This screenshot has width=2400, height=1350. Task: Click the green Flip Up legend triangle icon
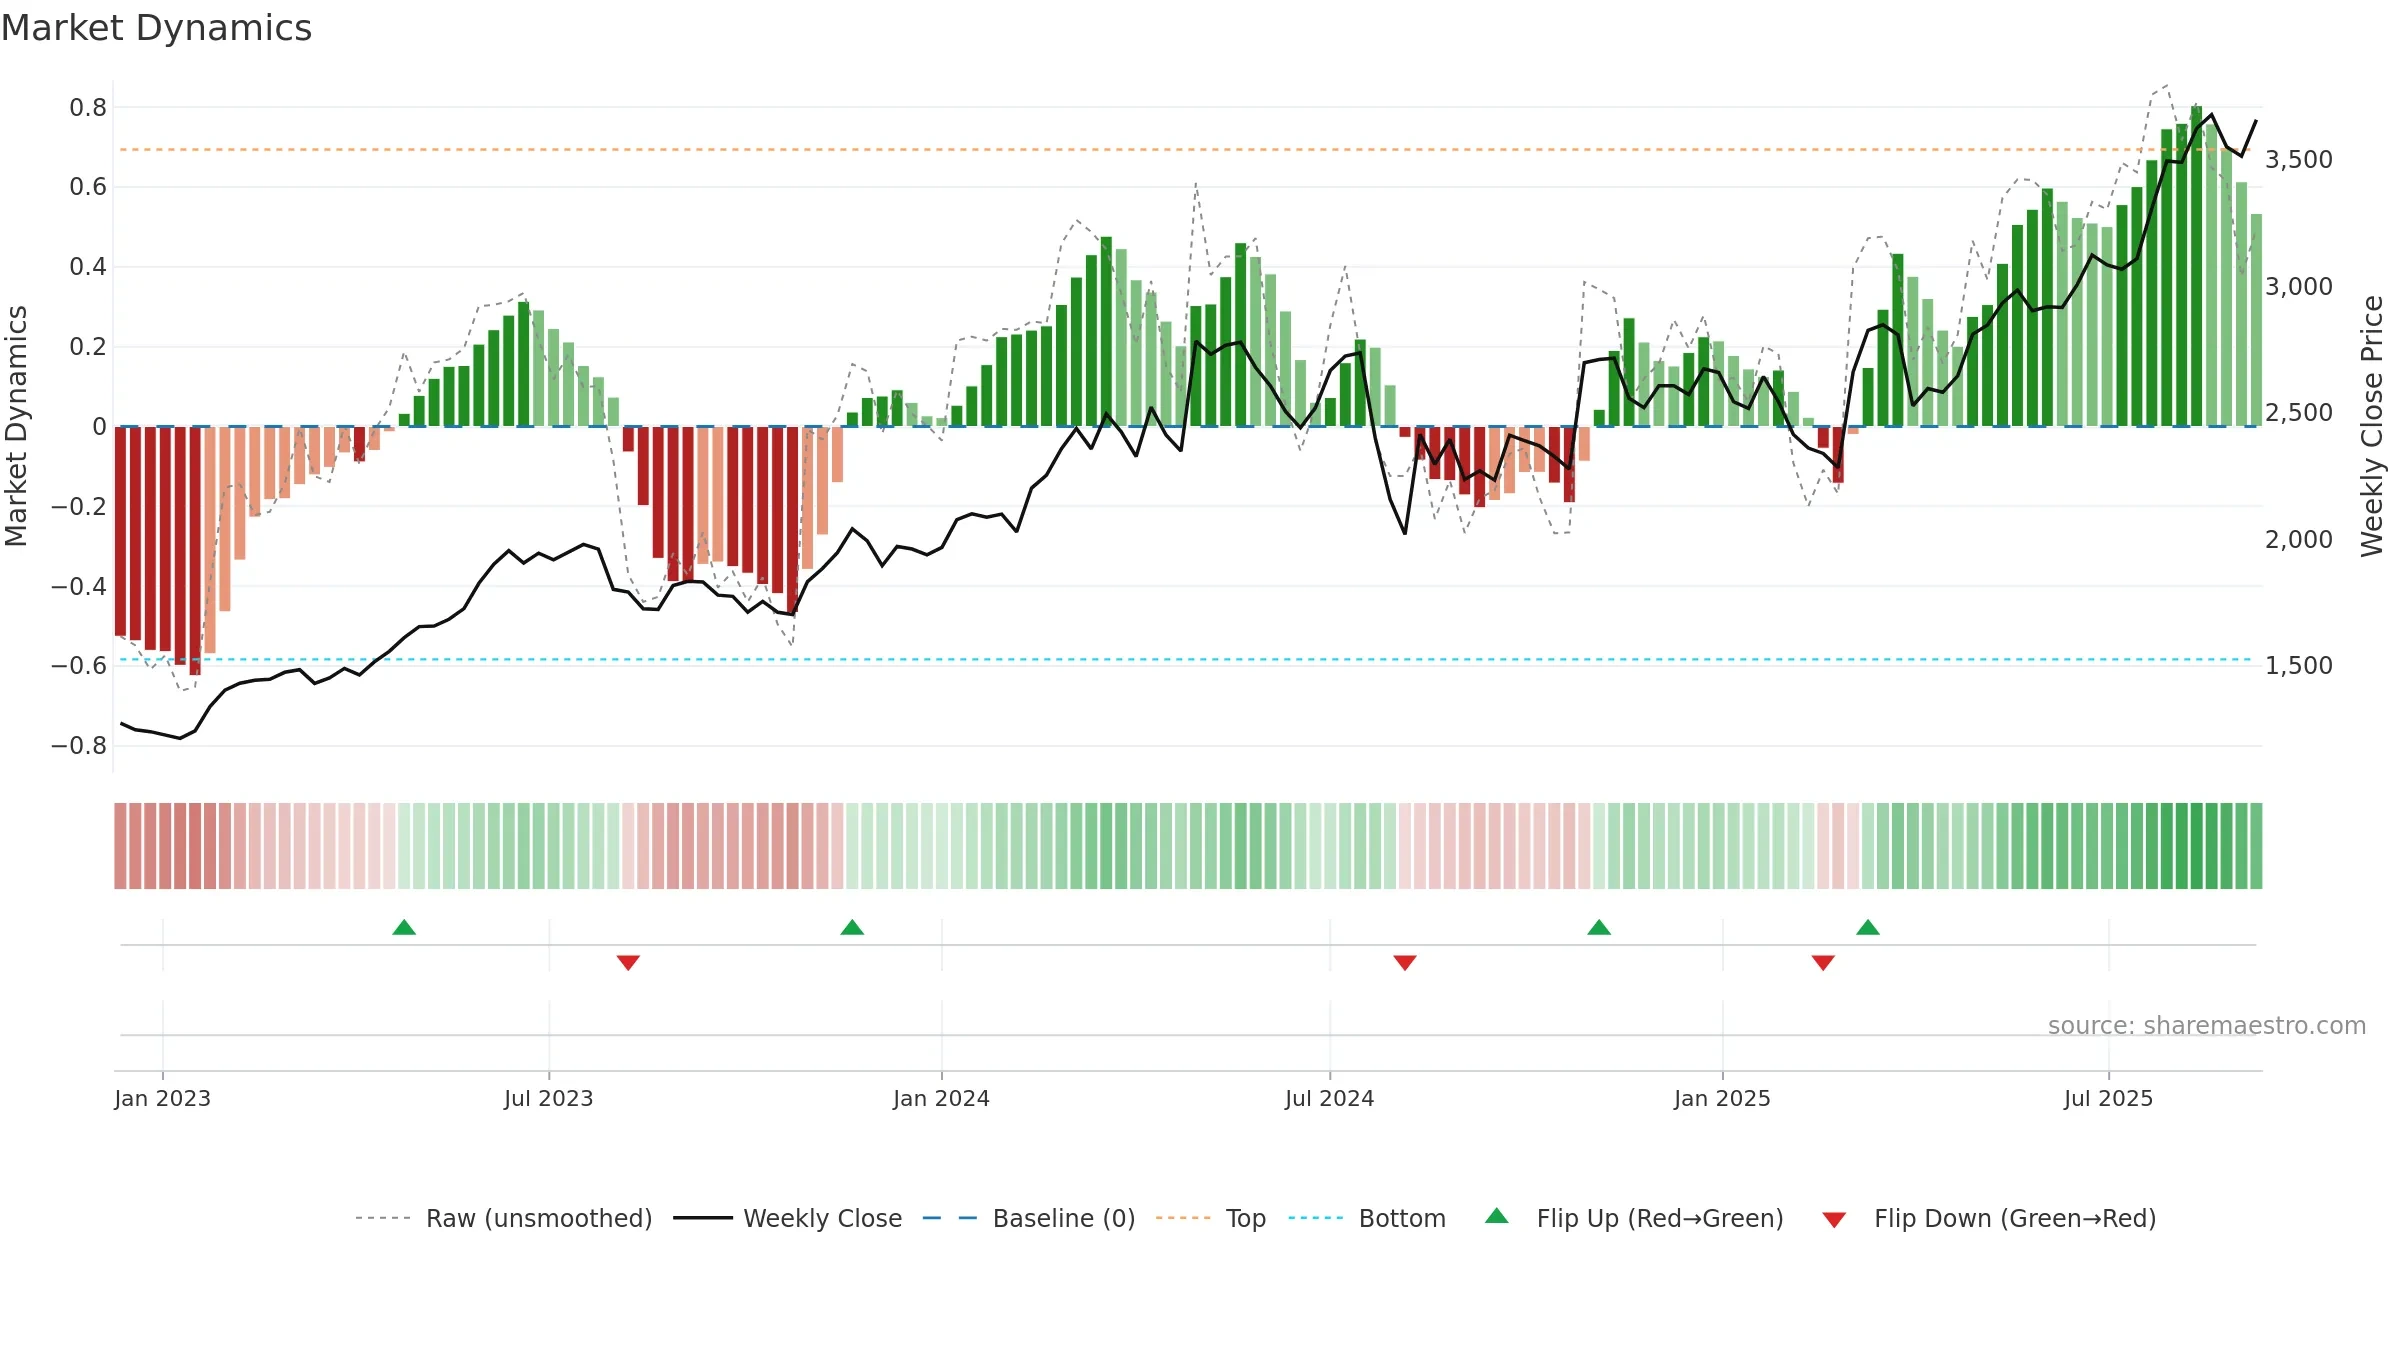(x=1497, y=1216)
